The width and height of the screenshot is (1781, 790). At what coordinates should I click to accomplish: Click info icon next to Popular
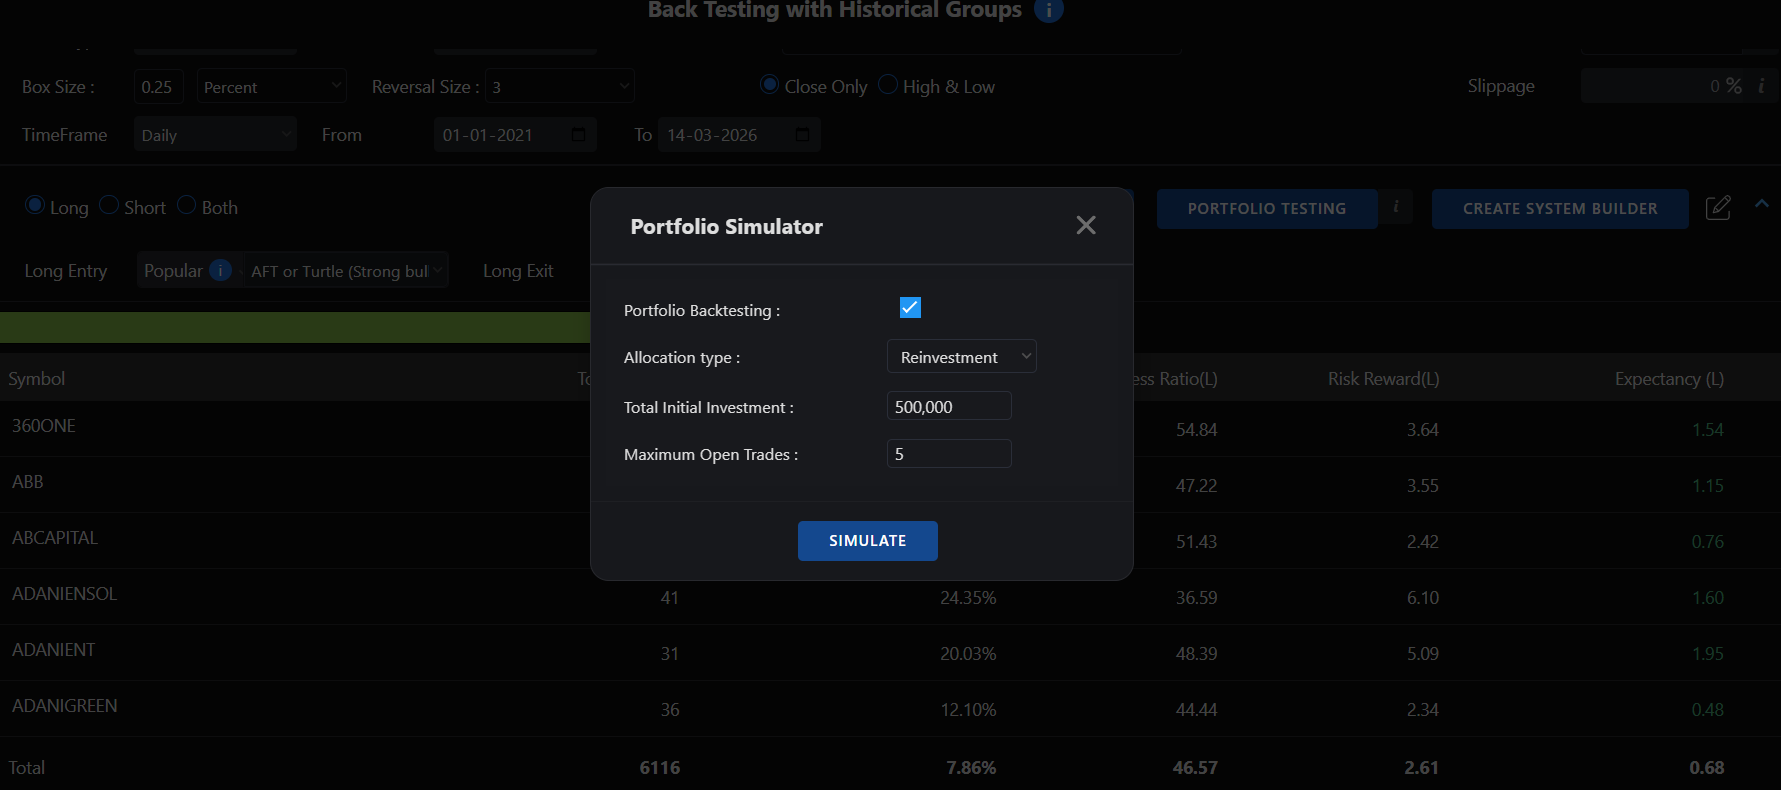pos(221,270)
